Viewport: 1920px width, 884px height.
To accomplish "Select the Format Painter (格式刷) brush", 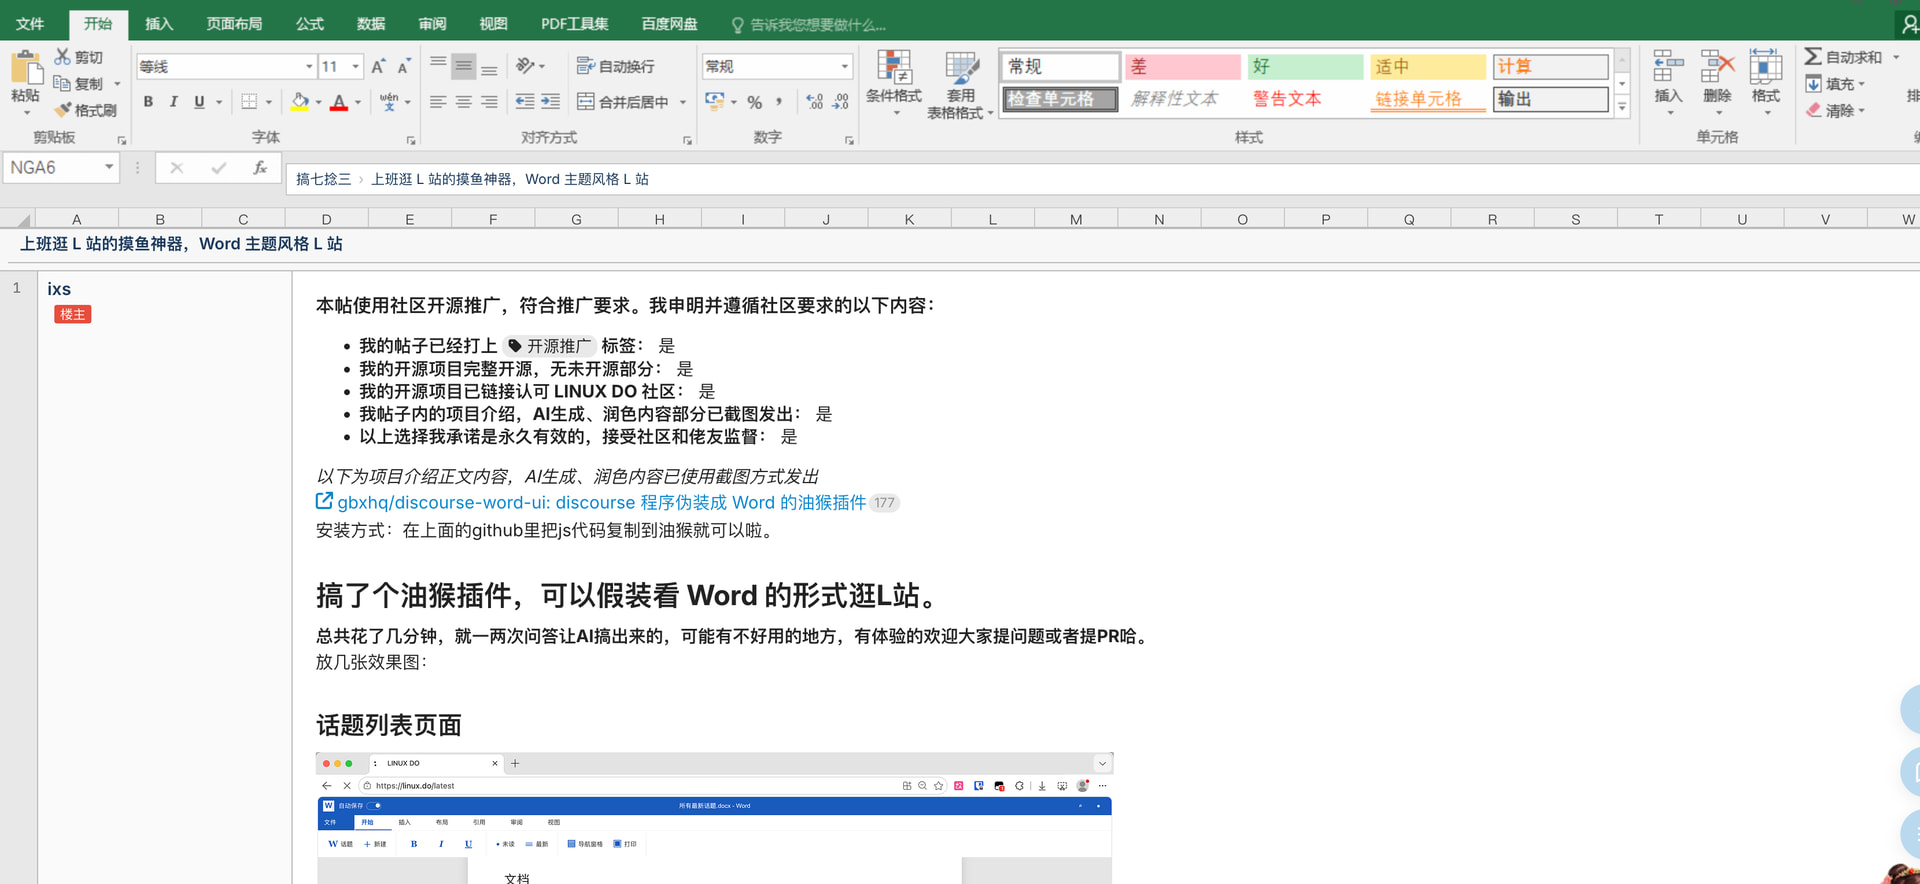I will [63, 110].
